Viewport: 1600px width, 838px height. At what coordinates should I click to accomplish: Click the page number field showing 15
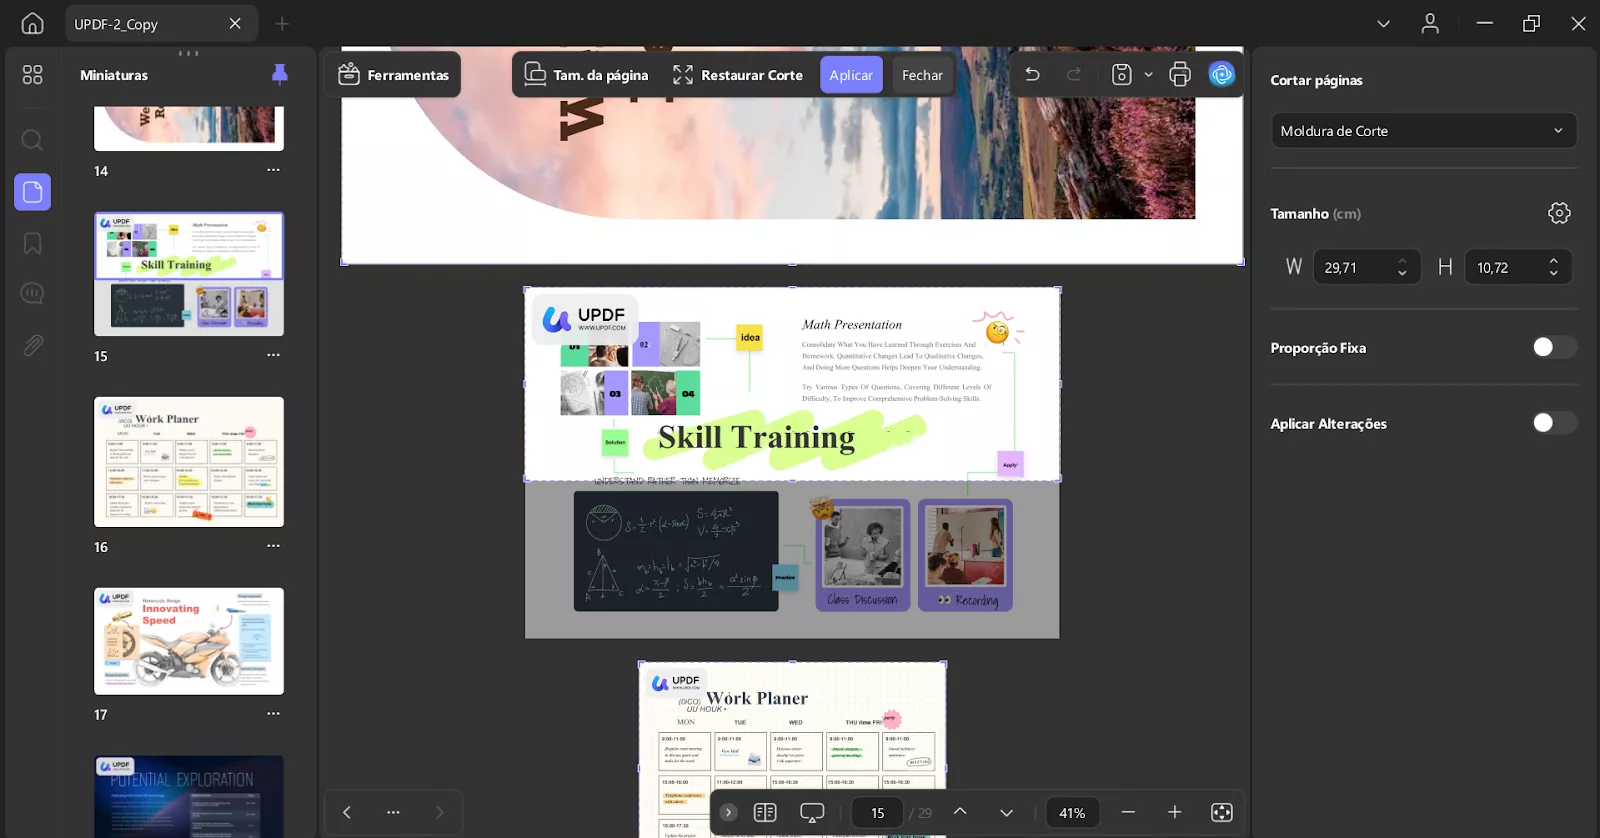point(877,813)
